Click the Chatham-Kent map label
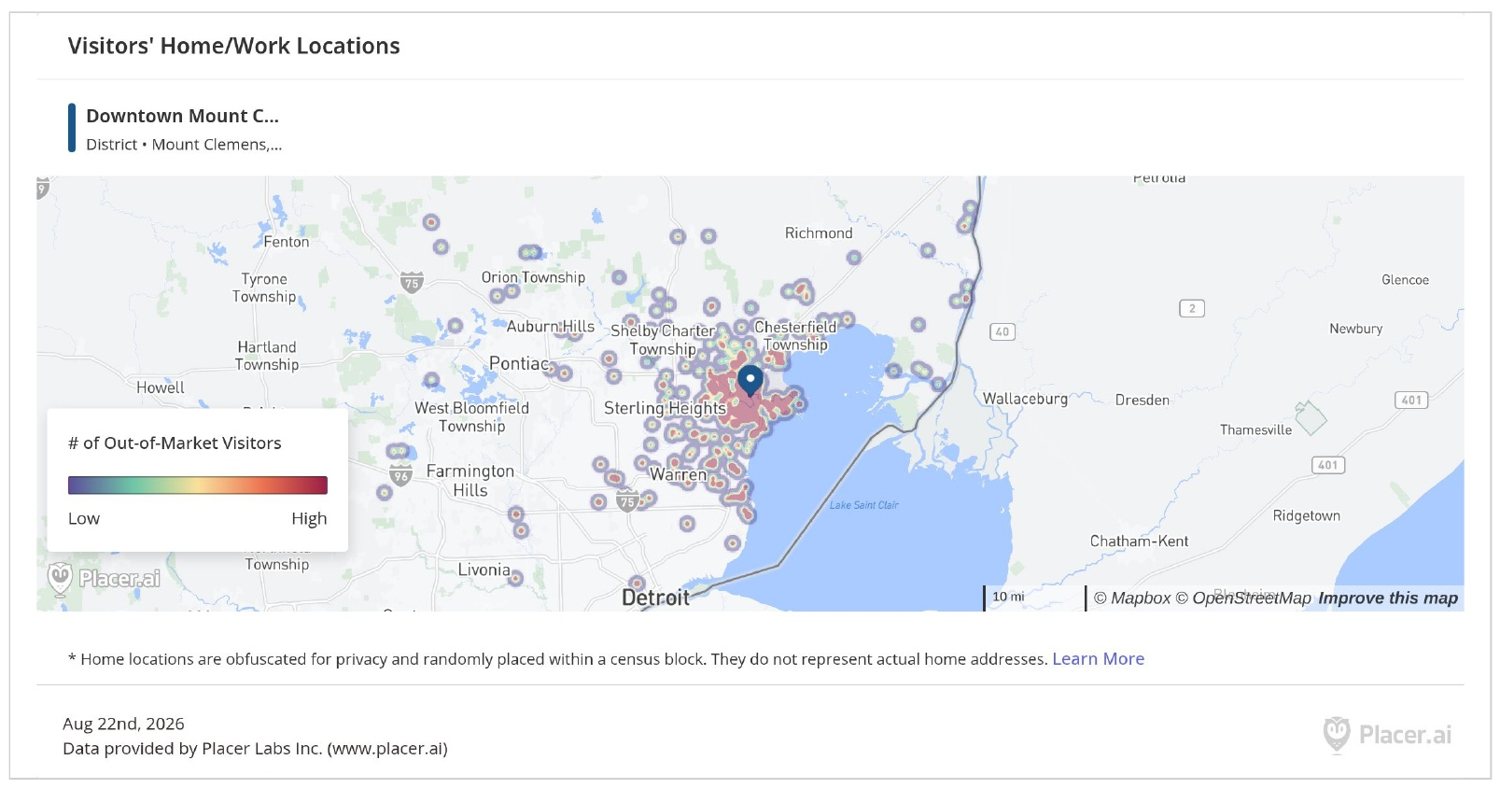Screen dimensions: 1500x788 [x=1139, y=541]
